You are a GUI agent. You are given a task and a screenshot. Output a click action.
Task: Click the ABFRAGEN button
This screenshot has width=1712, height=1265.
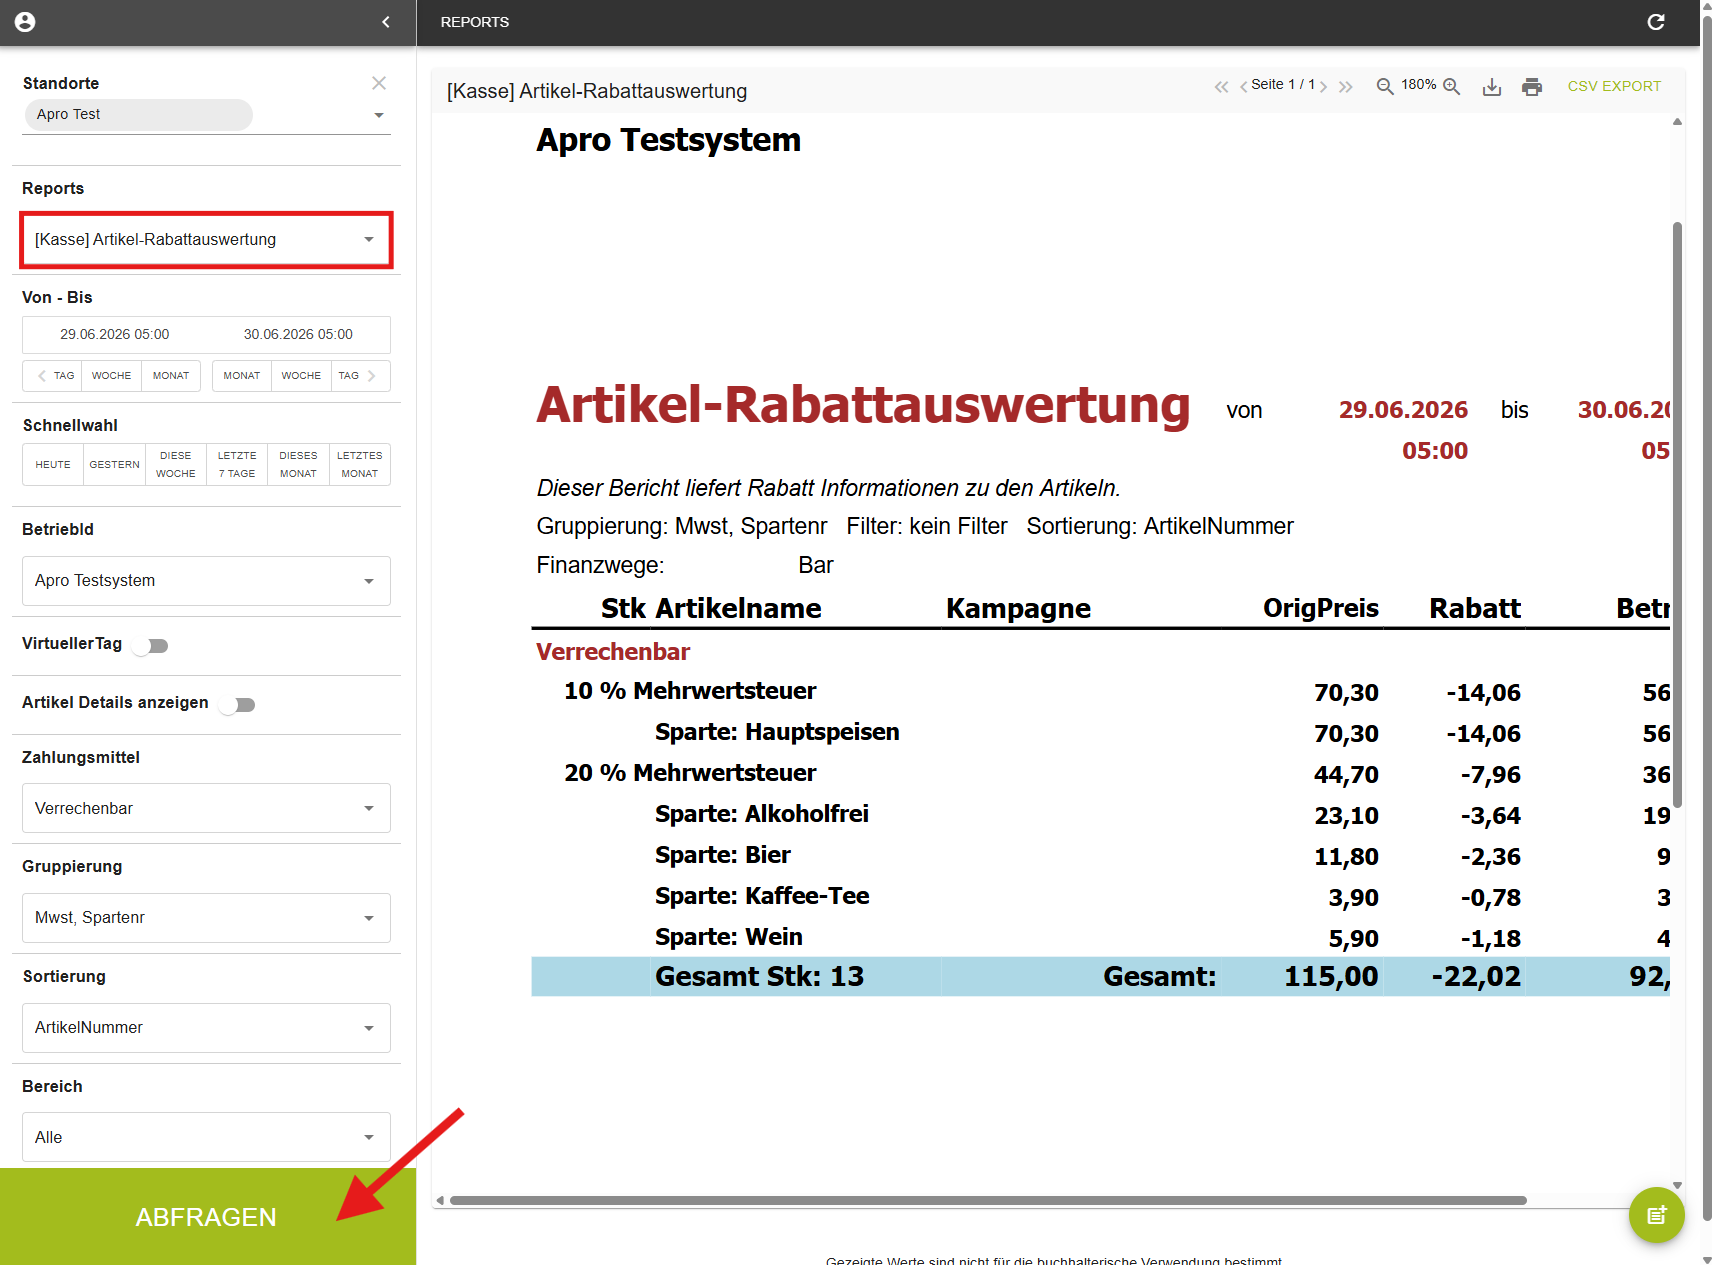pyautogui.click(x=208, y=1217)
